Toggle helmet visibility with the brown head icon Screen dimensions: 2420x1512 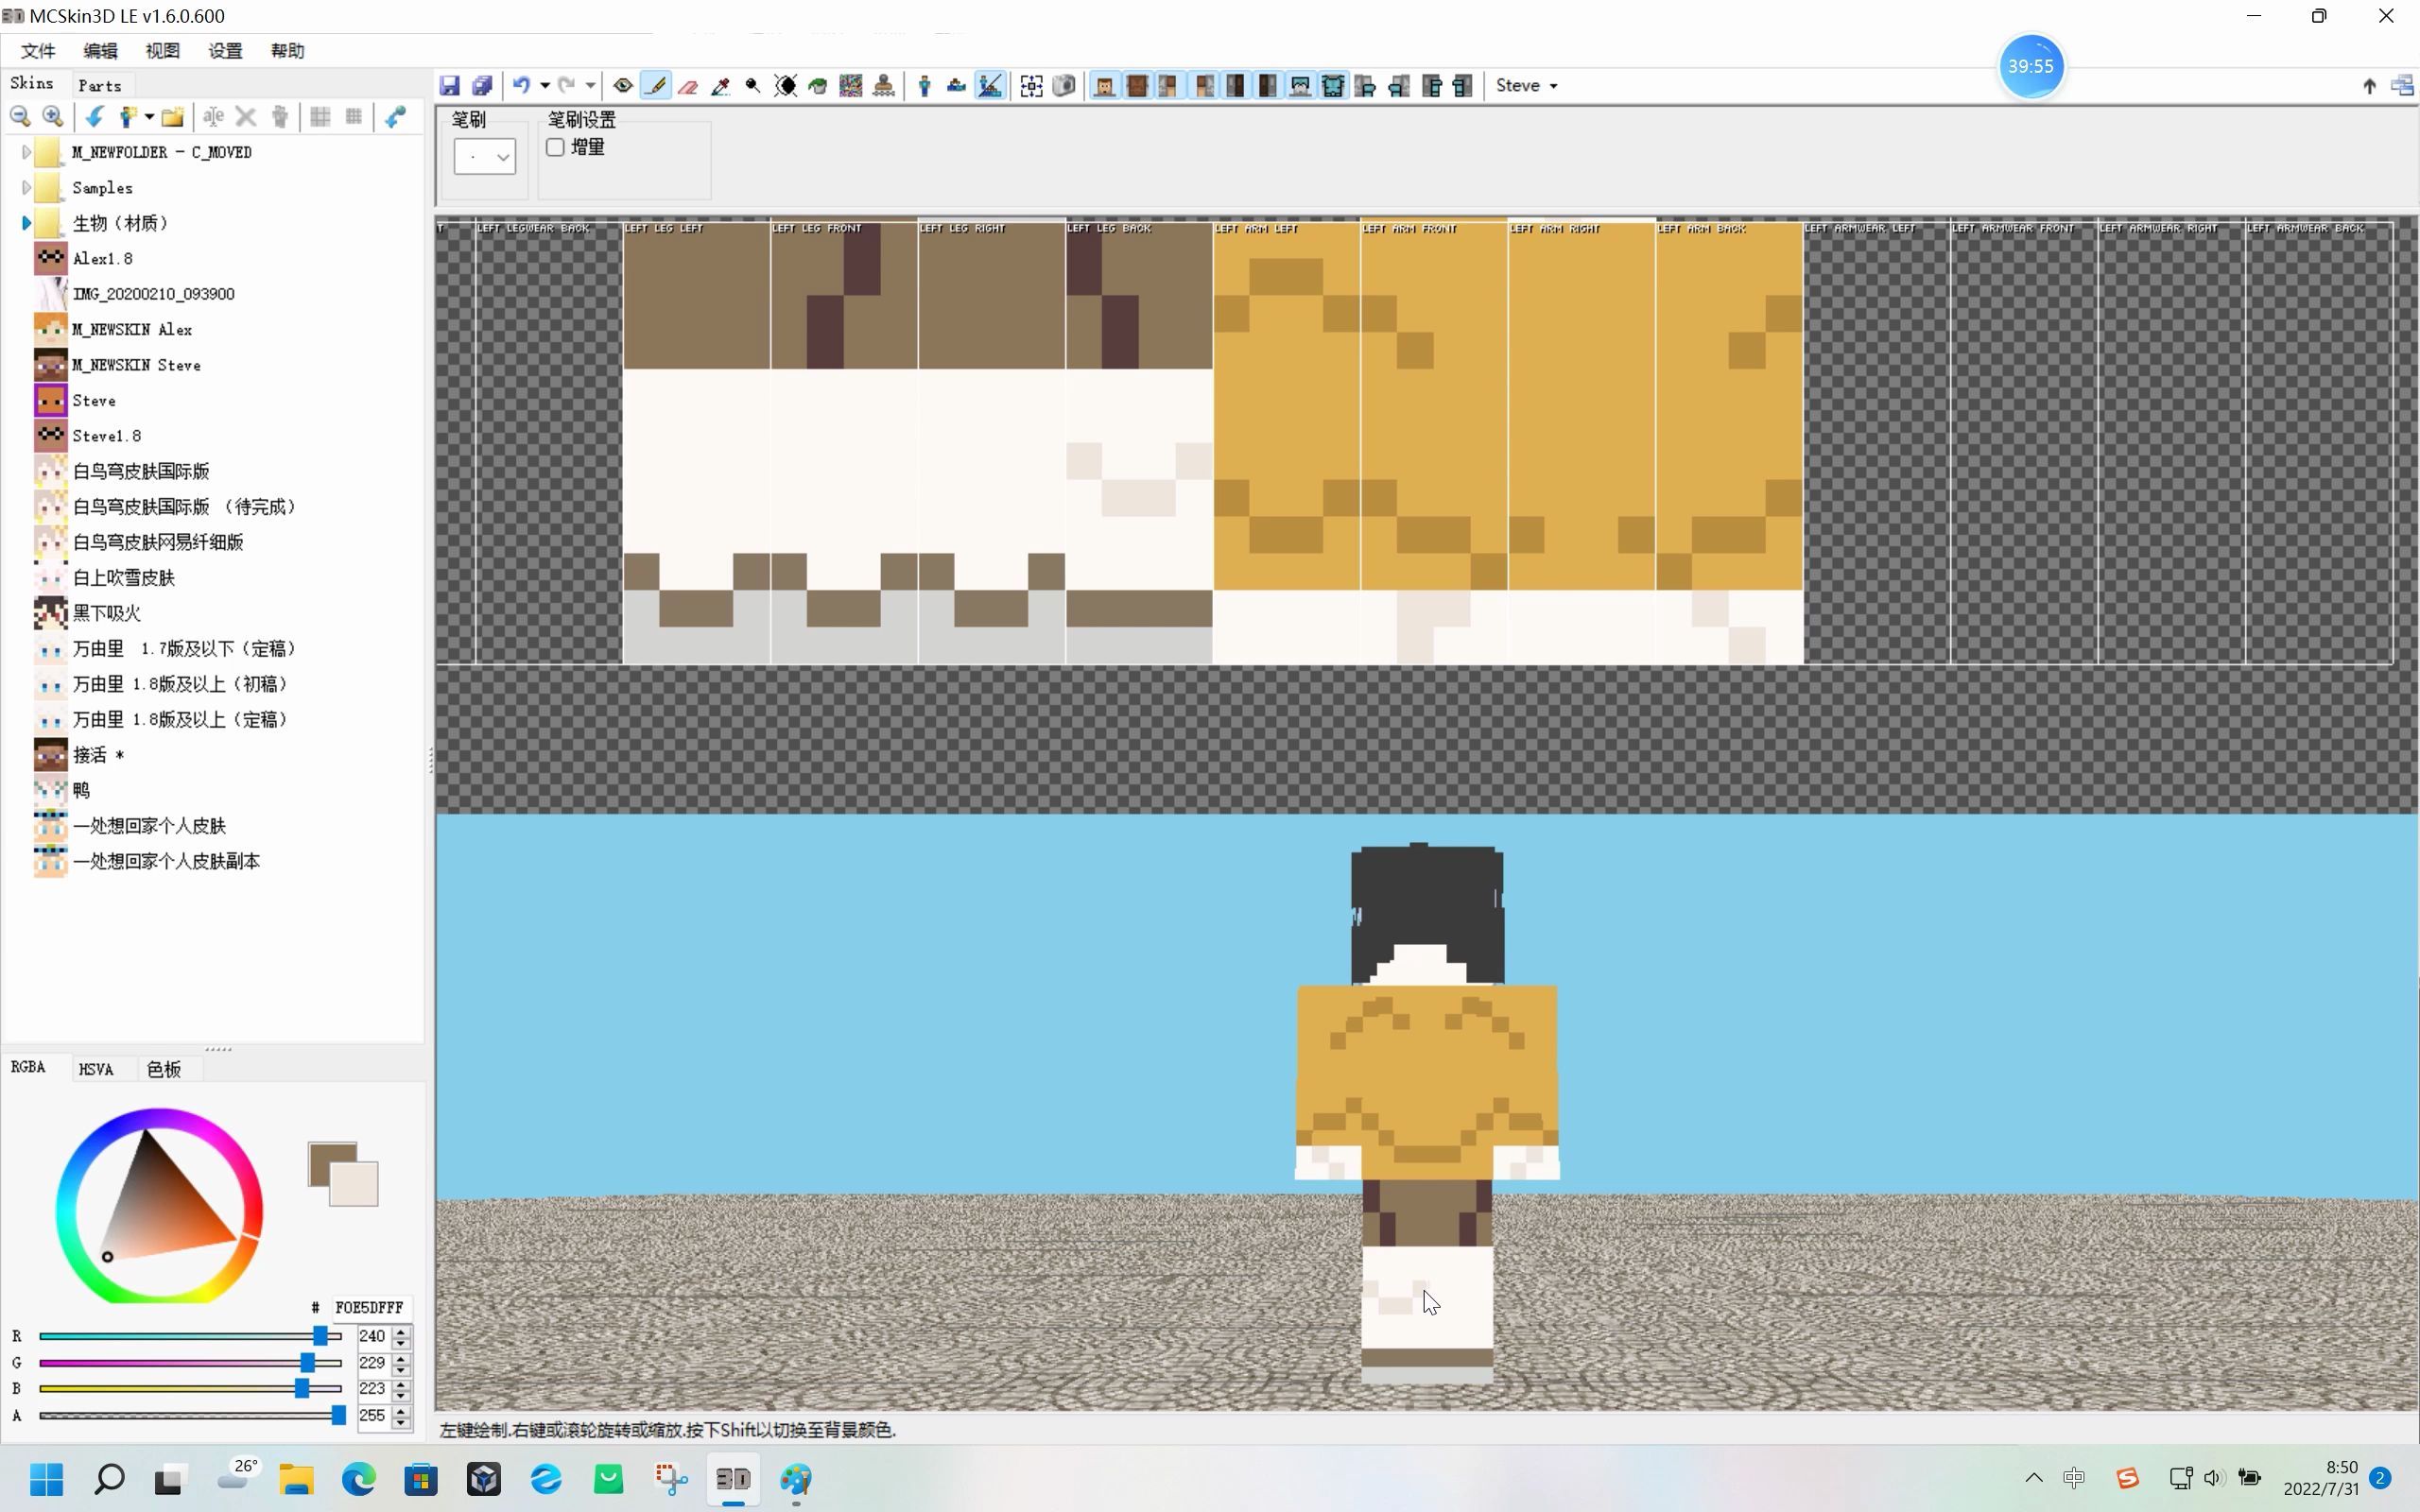coord(1137,86)
